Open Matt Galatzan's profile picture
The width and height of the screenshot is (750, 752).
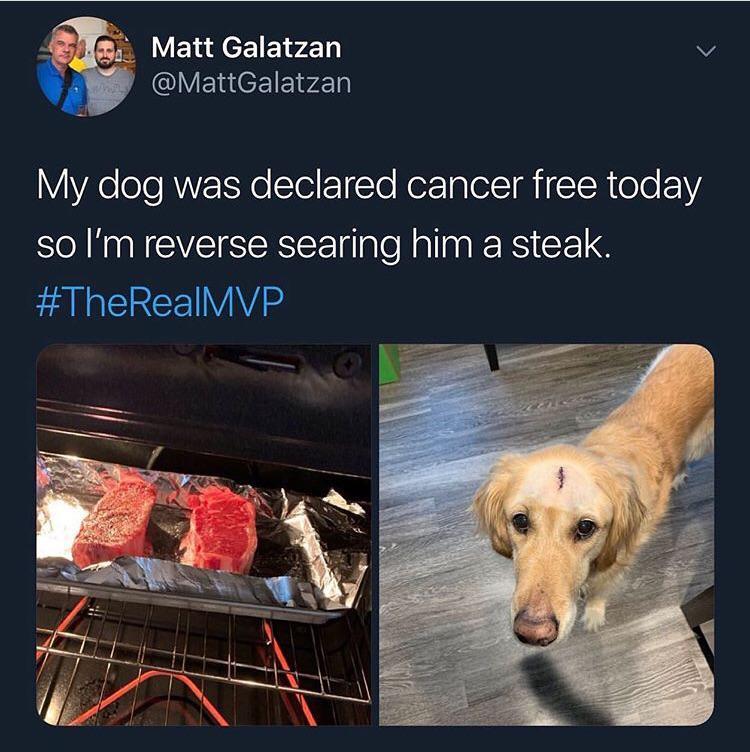[x=86, y=67]
